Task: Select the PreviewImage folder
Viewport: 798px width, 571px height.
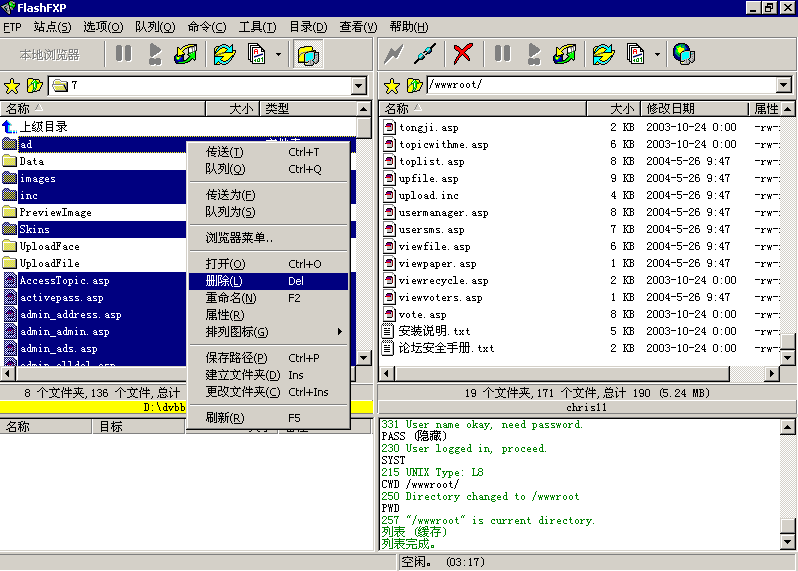Action: coord(47,212)
